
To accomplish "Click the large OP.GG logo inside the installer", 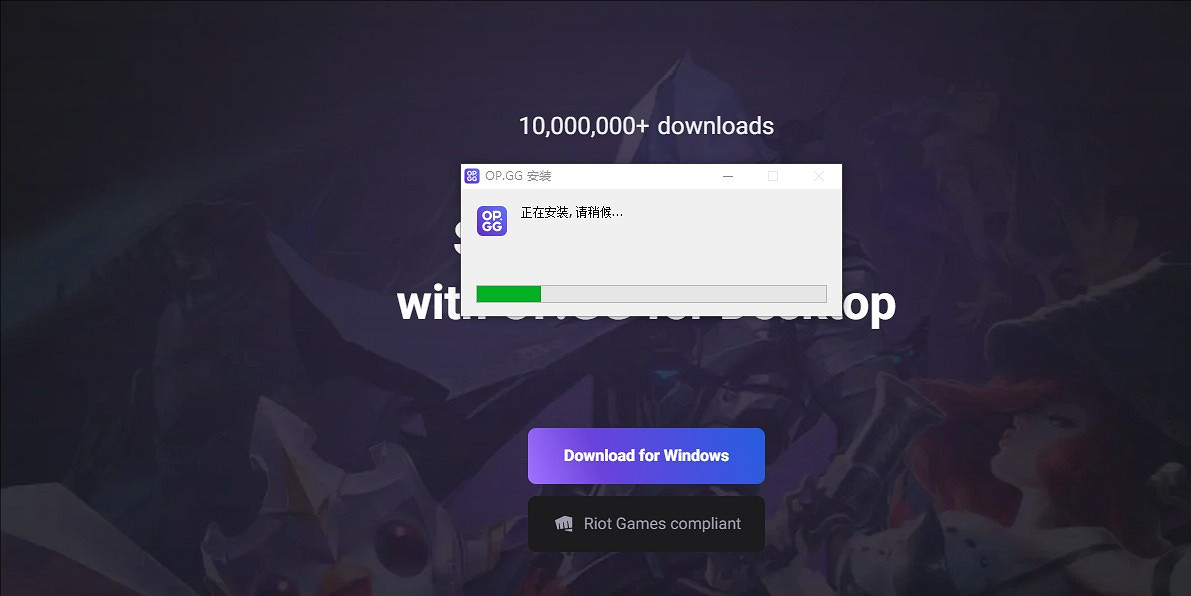I will [x=492, y=221].
